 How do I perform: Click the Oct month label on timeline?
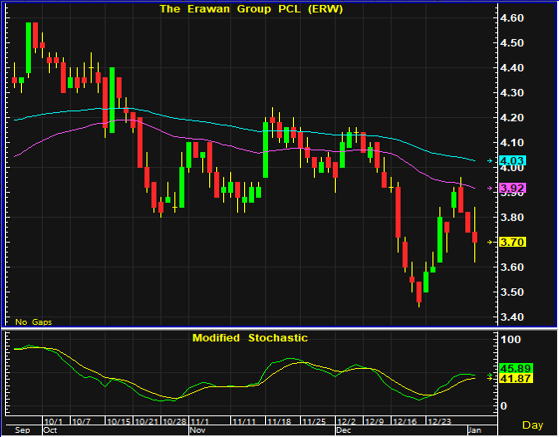[50, 430]
